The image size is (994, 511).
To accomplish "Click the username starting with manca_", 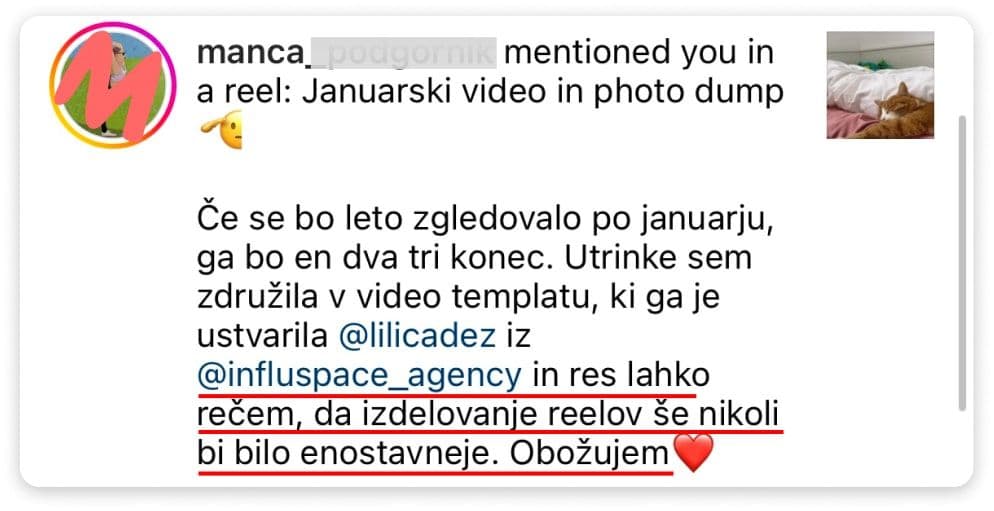I will pyautogui.click(x=347, y=53).
